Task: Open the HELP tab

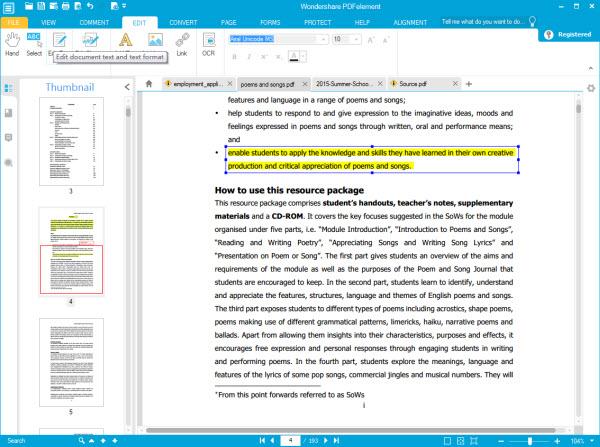Action: click(x=362, y=23)
